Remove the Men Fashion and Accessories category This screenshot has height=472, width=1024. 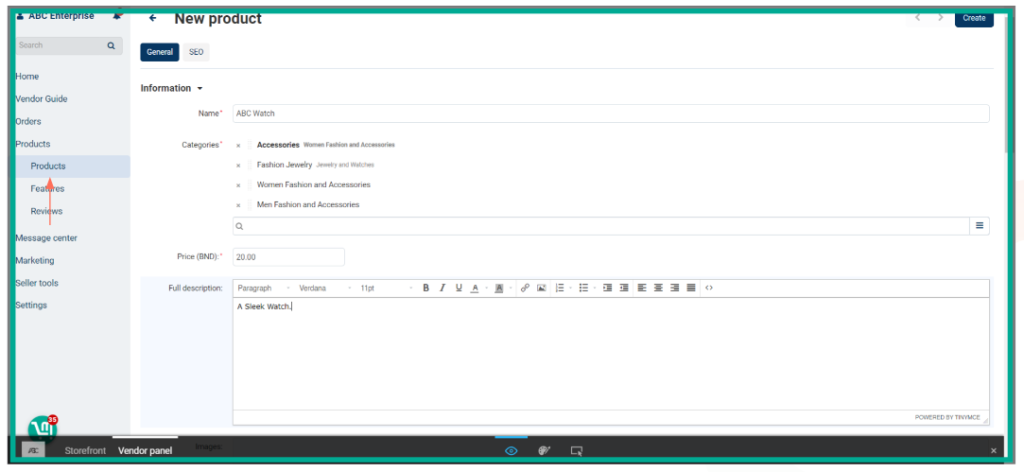click(238, 205)
